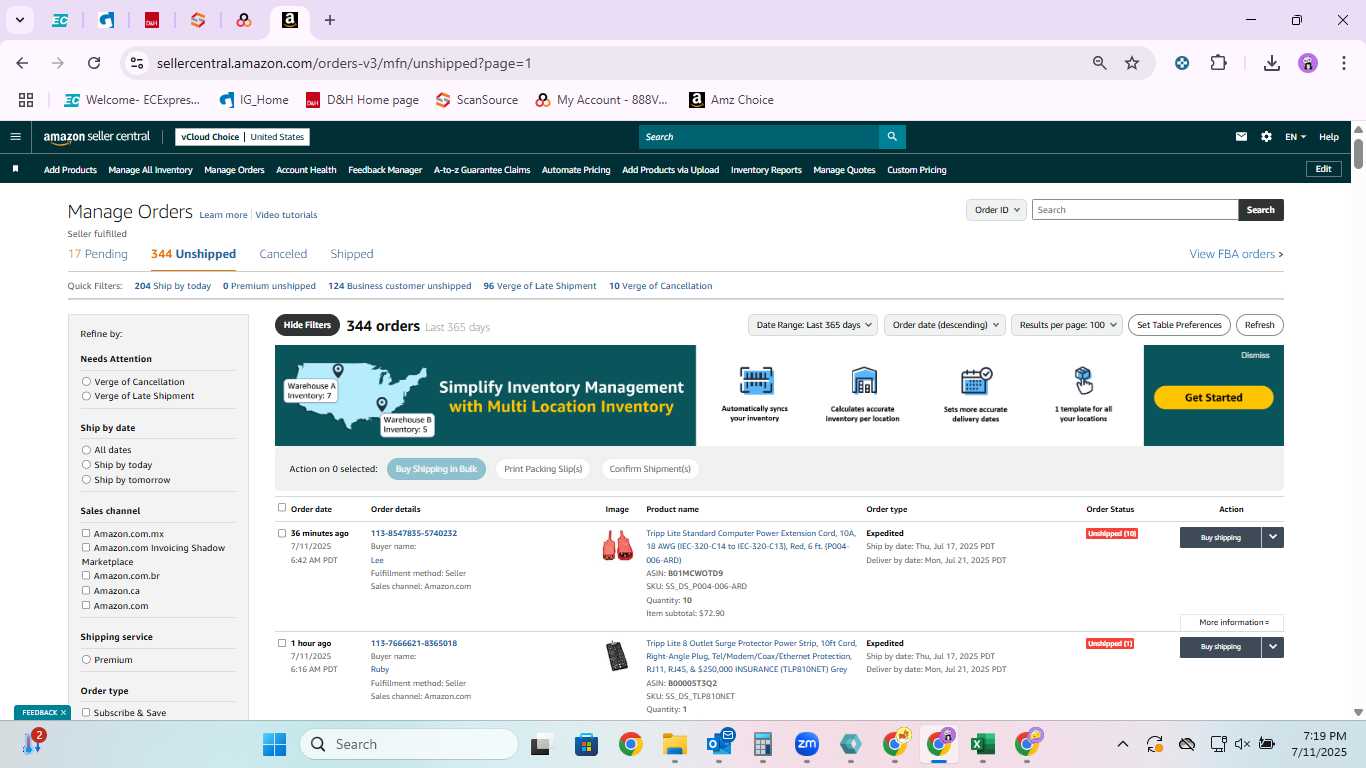
Task: Select the Verge of Late Shipment radio
Action: 86,396
